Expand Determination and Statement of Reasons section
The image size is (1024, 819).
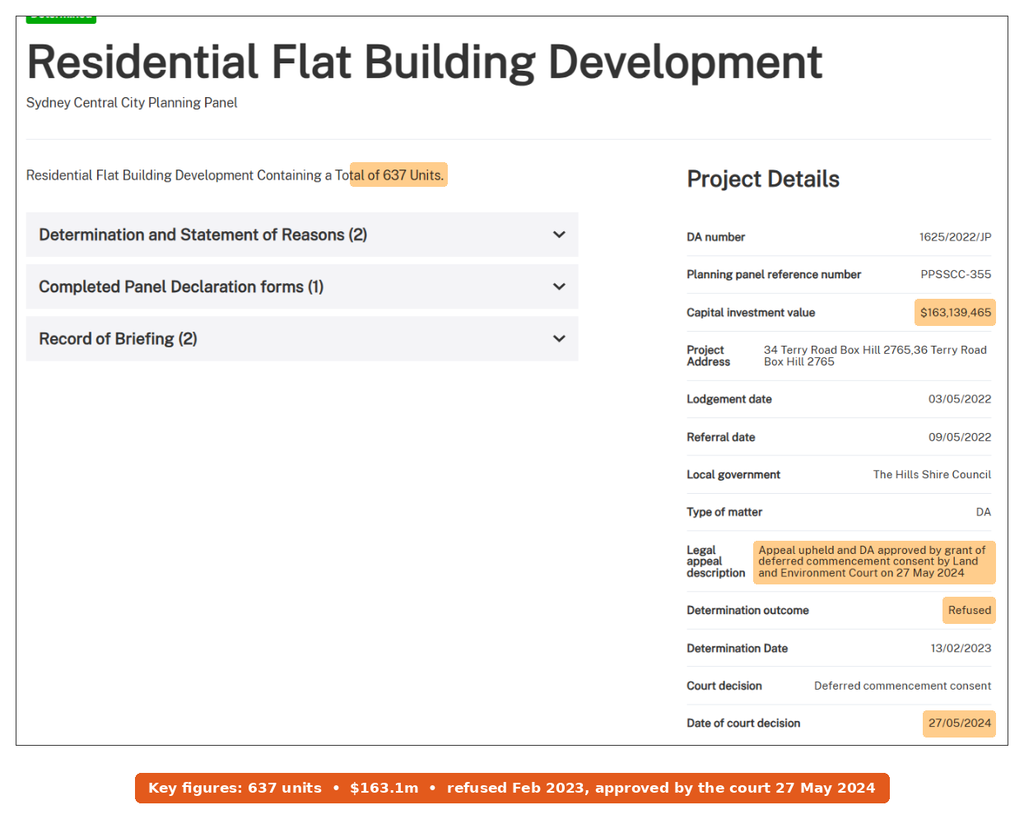pos(302,234)
